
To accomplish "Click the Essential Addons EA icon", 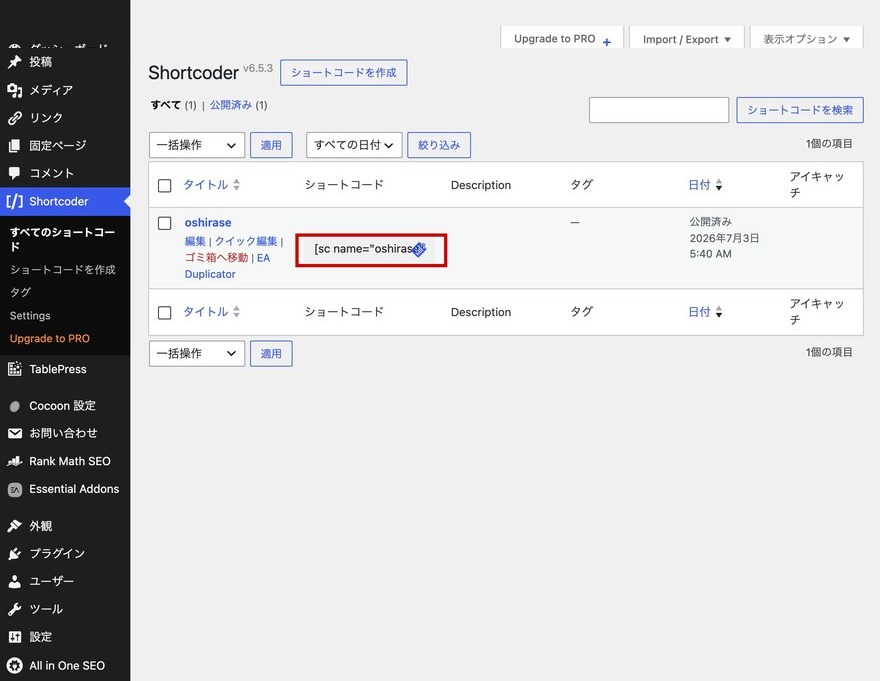I will pyautogui.click(x=15, y=490).
